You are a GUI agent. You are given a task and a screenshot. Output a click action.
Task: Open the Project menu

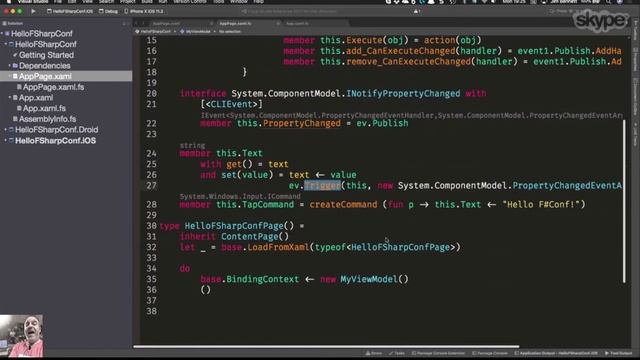click(x=127, y=2)
